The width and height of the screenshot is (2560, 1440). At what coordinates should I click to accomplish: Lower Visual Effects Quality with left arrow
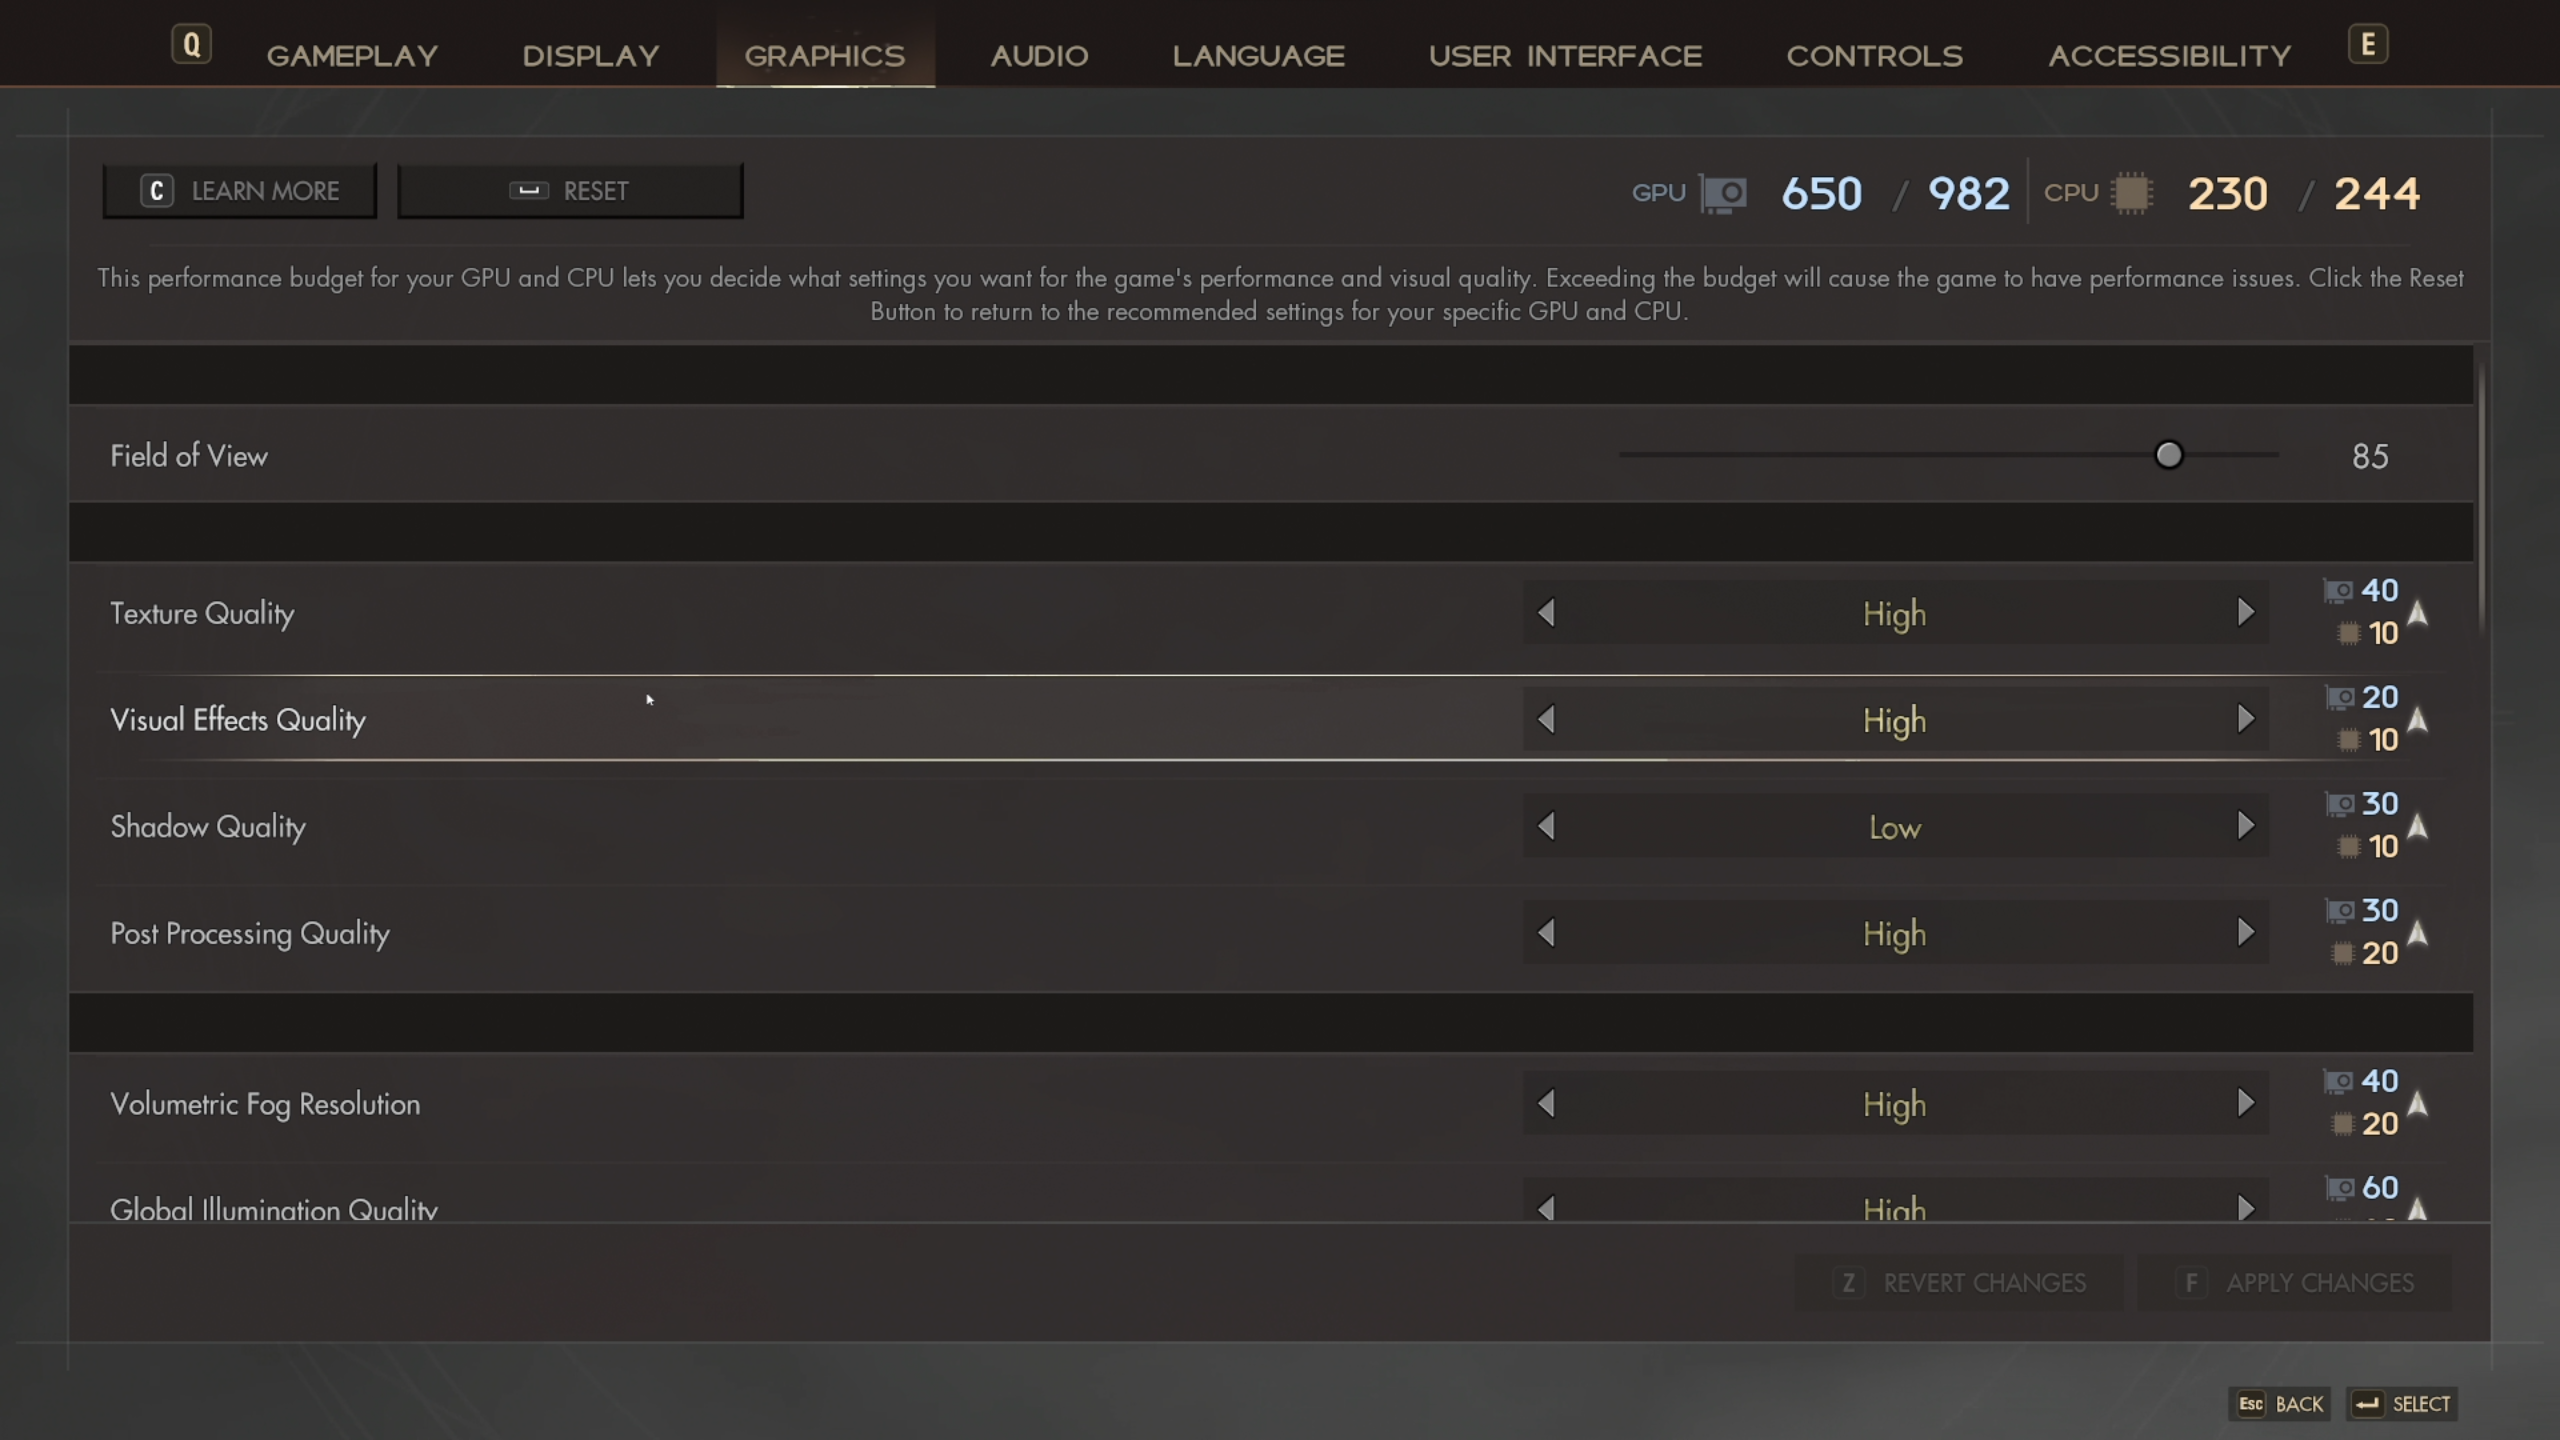(1546, 719)
